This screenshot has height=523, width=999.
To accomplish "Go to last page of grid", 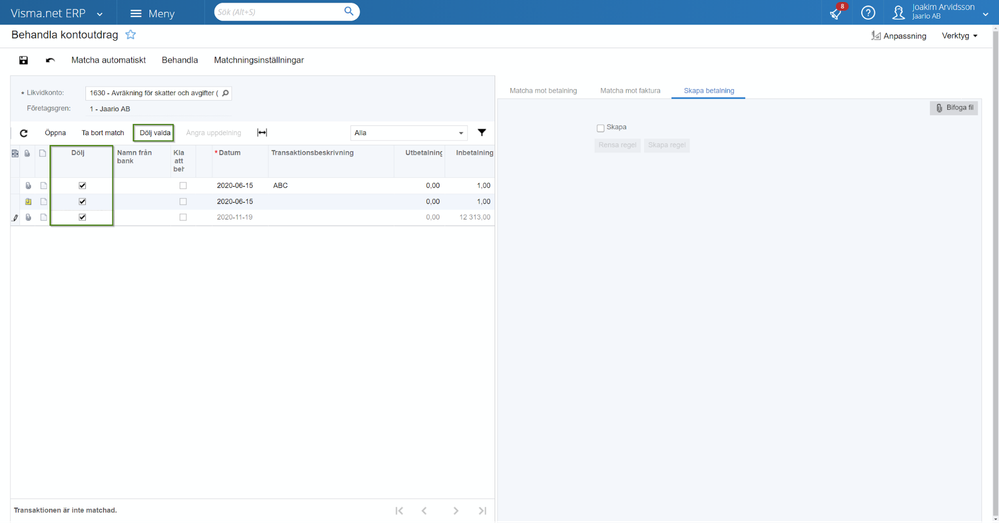I will [482, 510].
